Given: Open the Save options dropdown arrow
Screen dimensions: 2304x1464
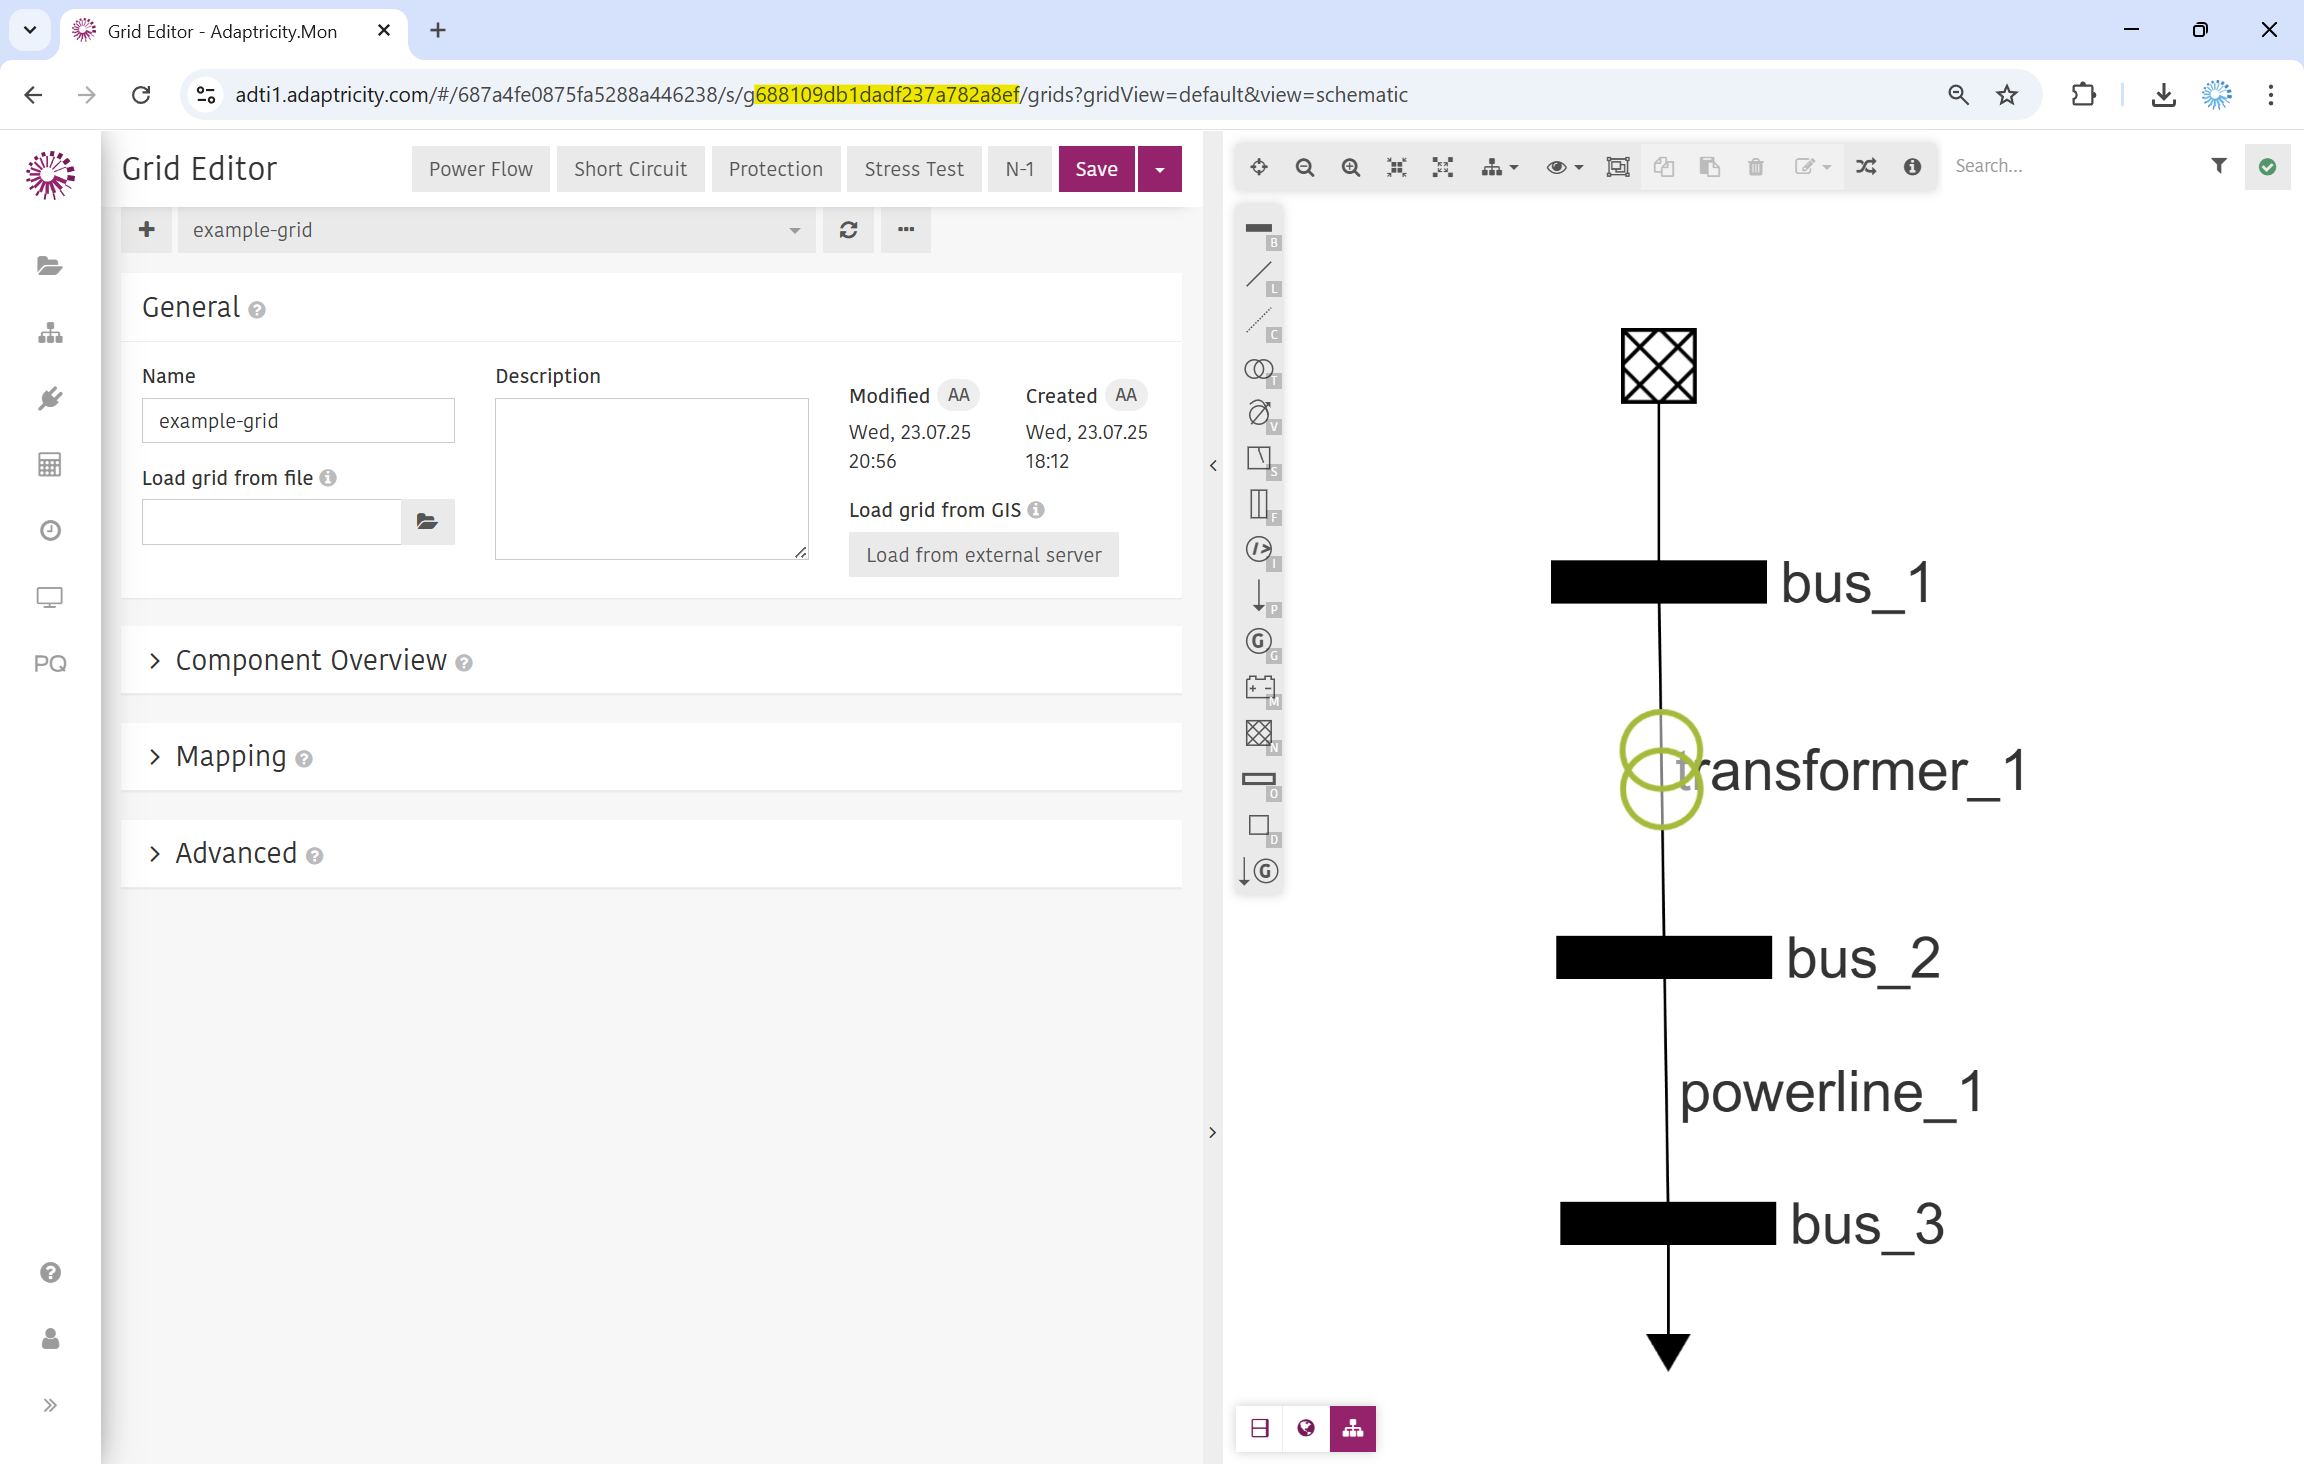Looking at the screenshot, I should [1160, 169].
